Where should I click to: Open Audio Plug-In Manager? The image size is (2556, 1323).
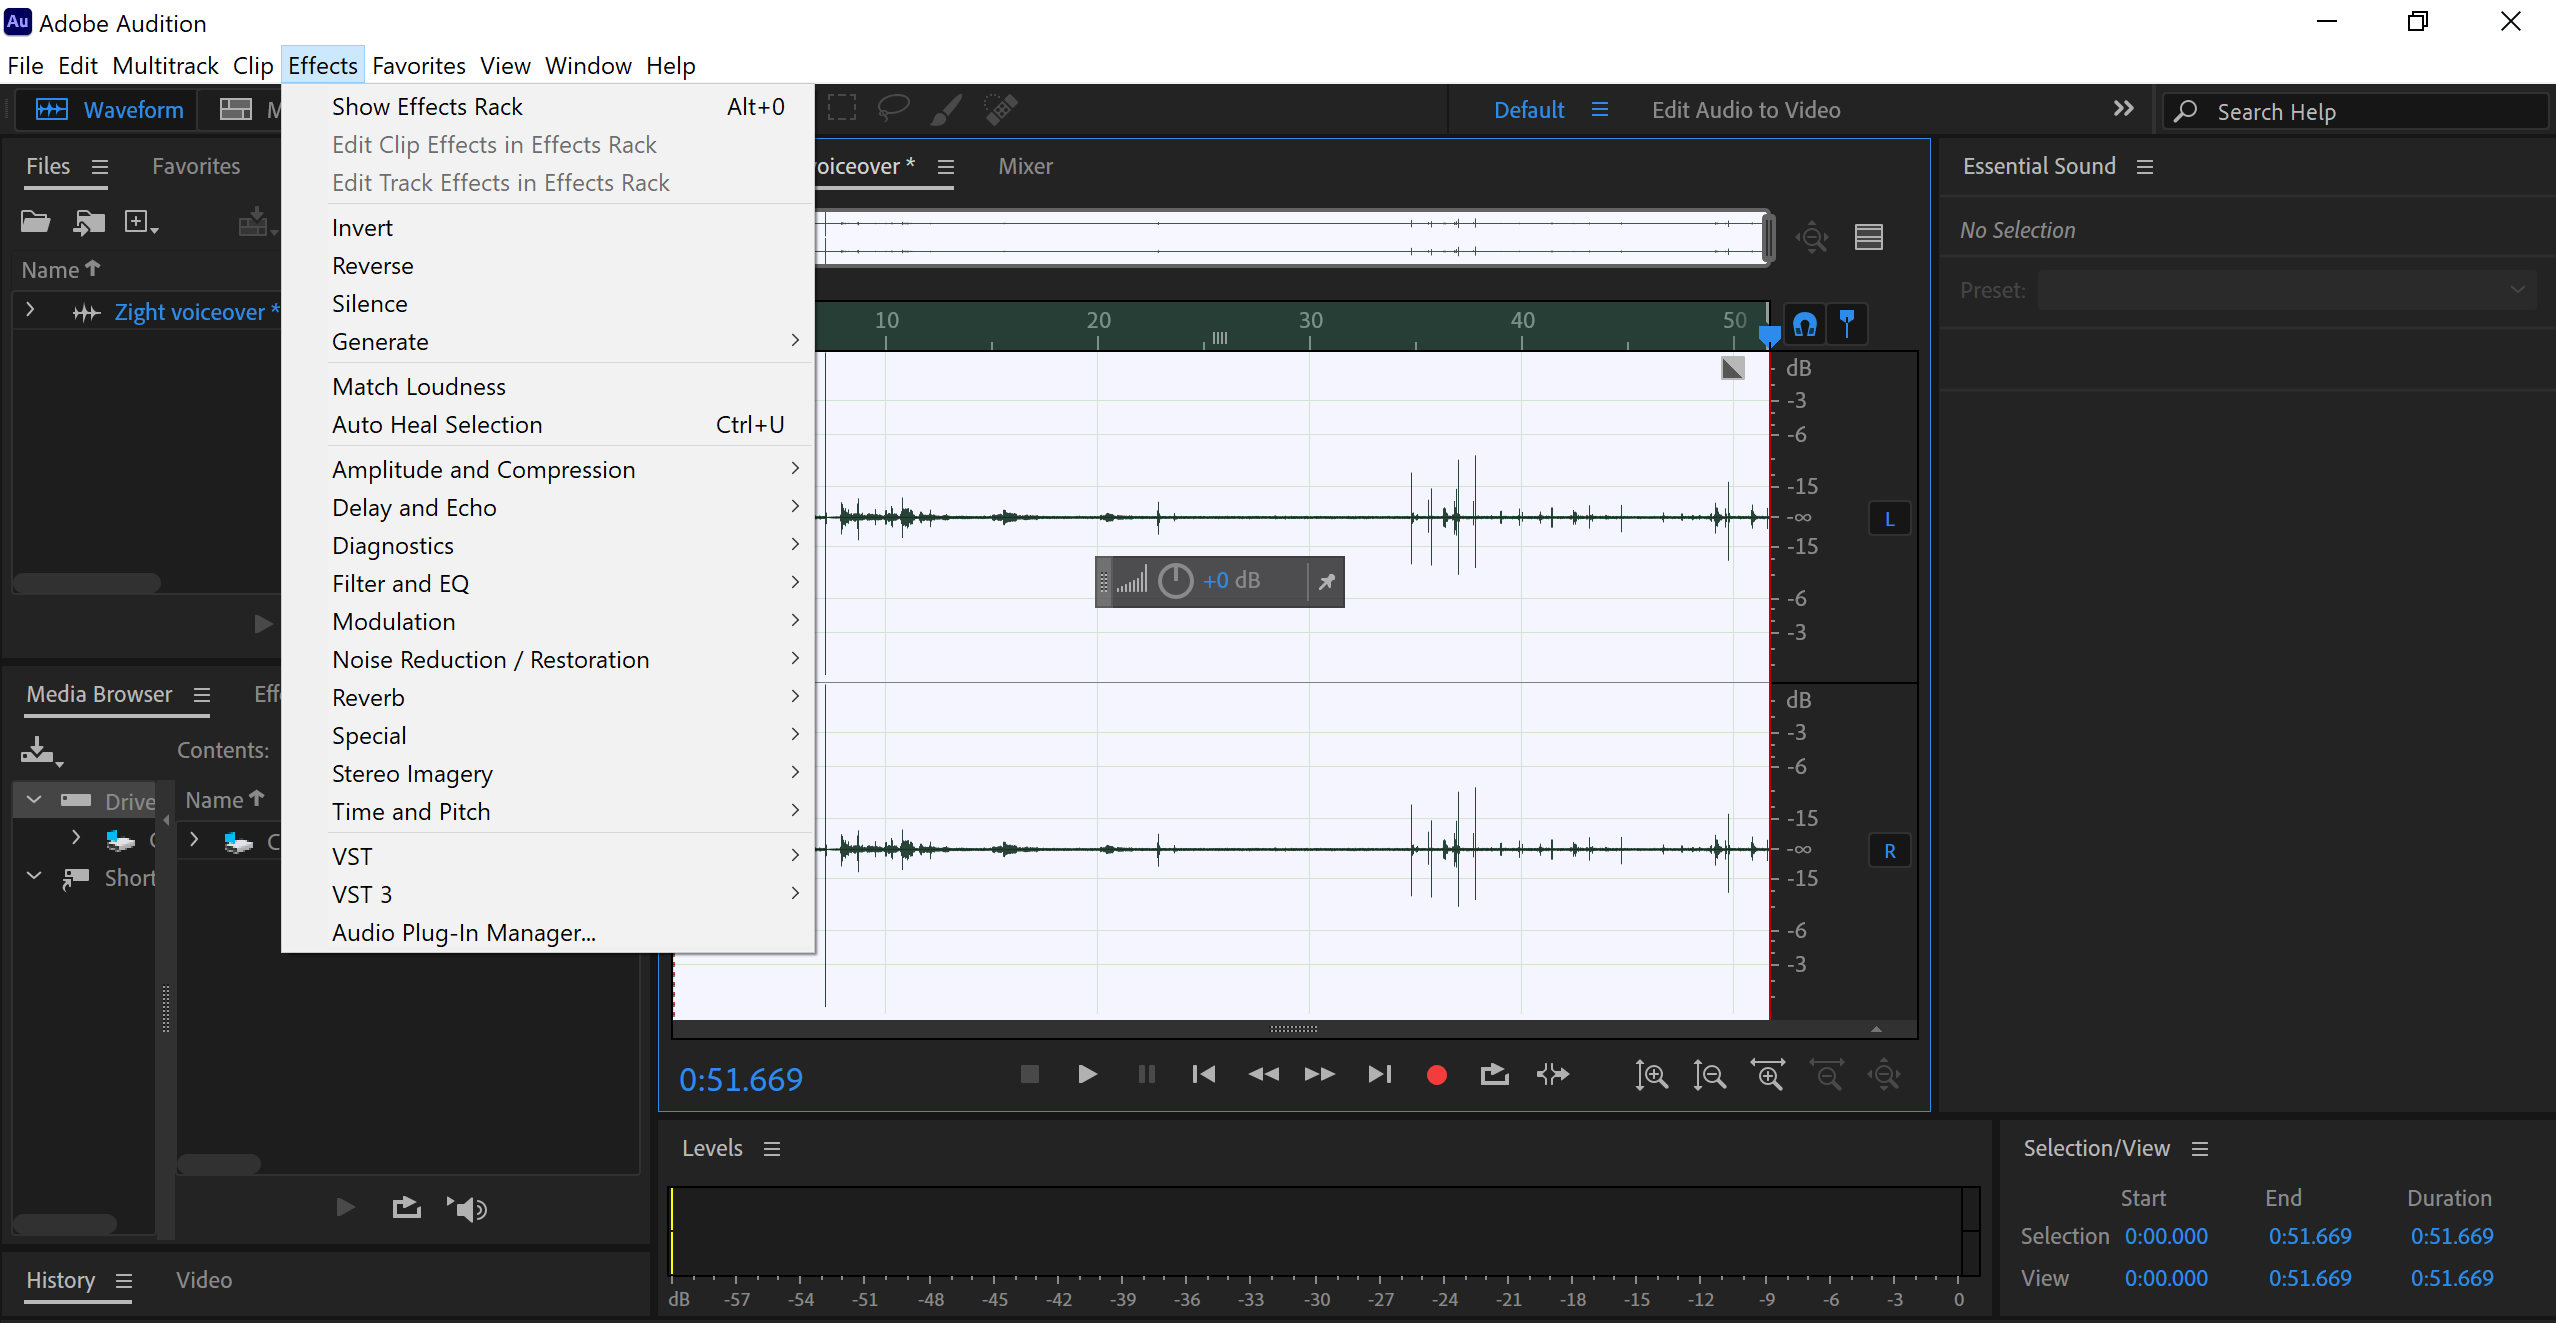548,933
